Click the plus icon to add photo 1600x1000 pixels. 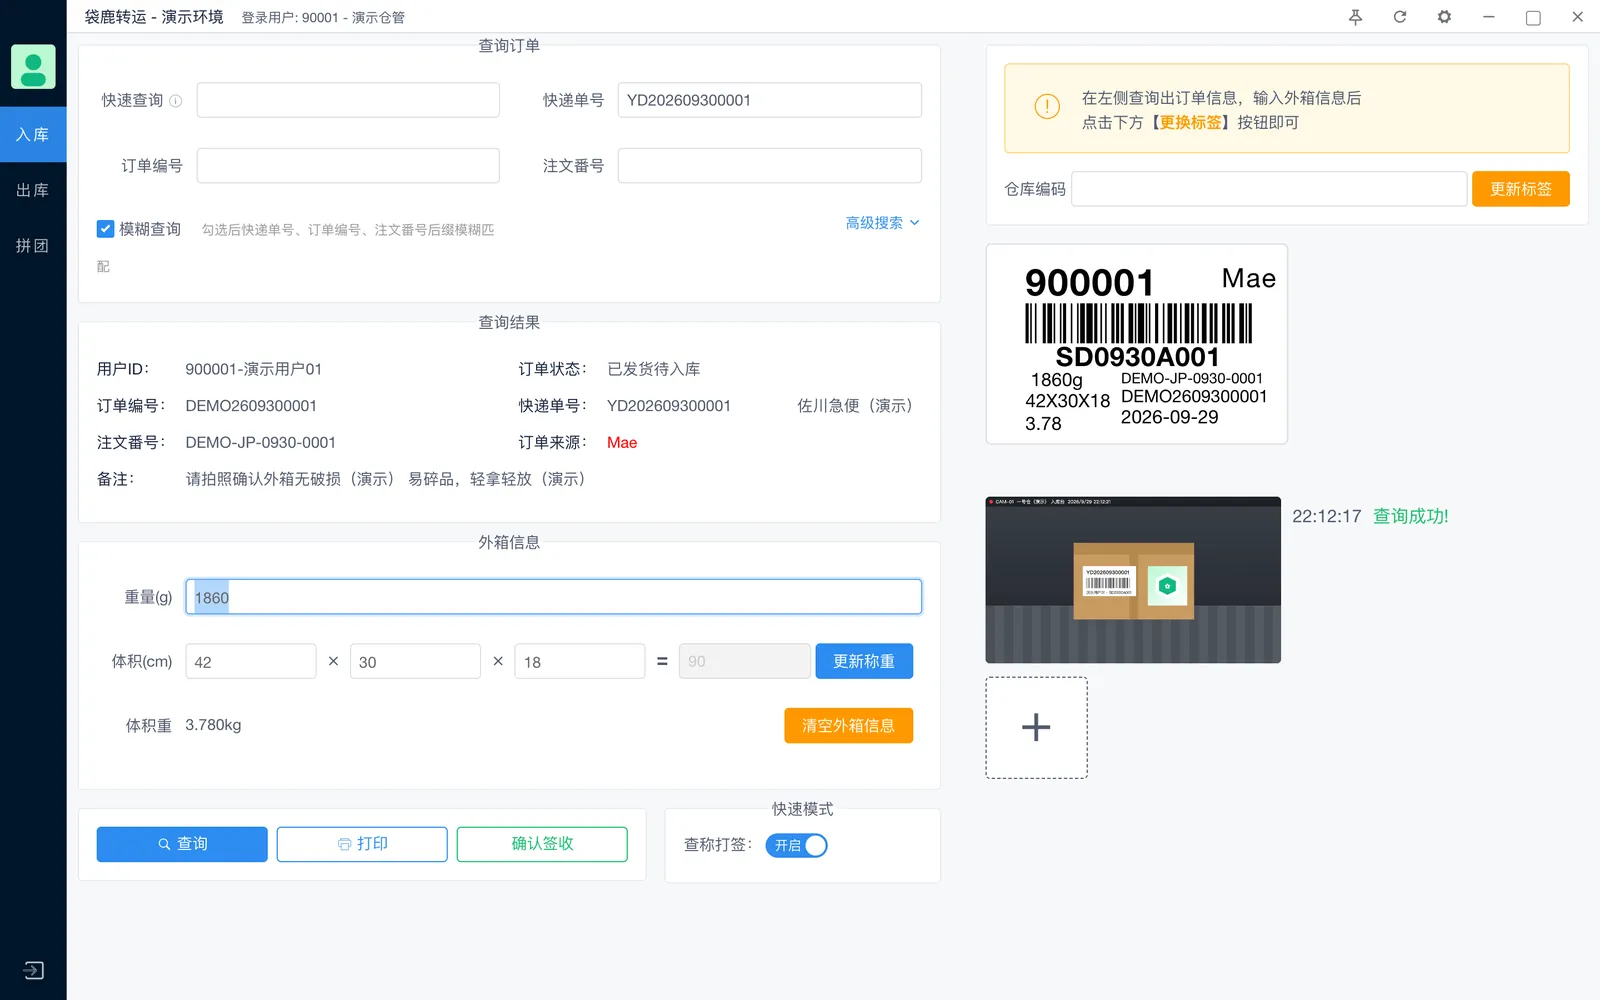point(1036,727)
